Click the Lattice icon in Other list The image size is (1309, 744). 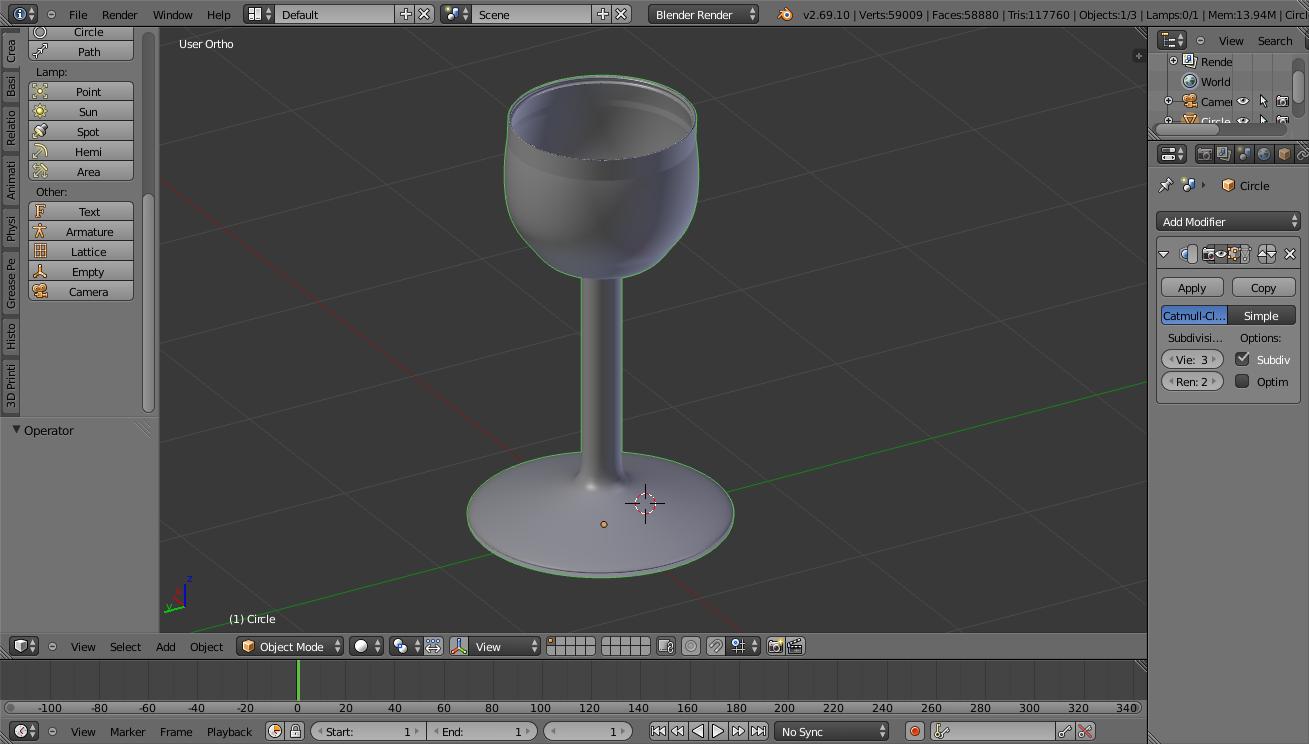coord(40,252)
